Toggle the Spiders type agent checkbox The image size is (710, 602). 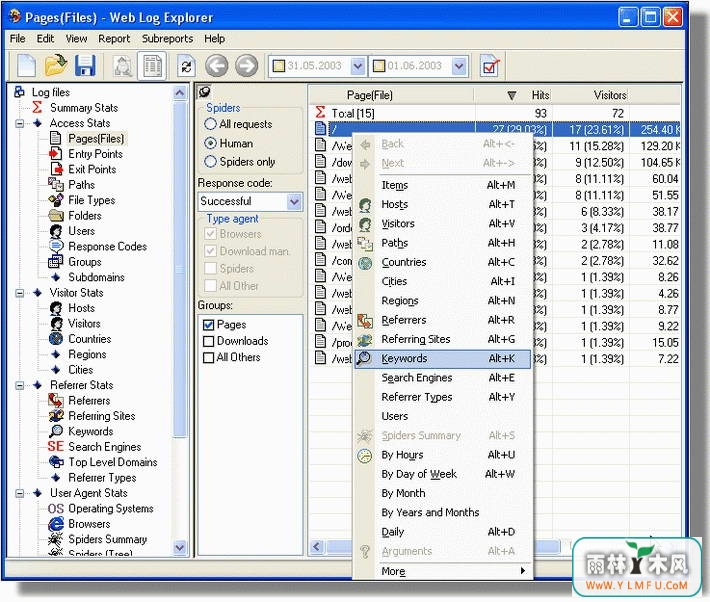[210, 268]
